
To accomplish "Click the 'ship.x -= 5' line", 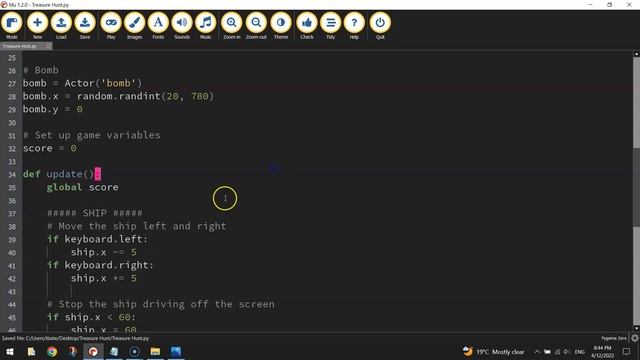I will click(x=104, y=252).
